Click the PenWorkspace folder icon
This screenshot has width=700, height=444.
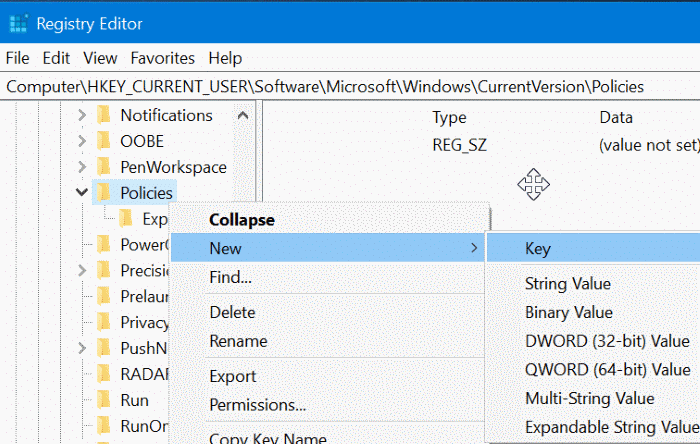point(104,167)
